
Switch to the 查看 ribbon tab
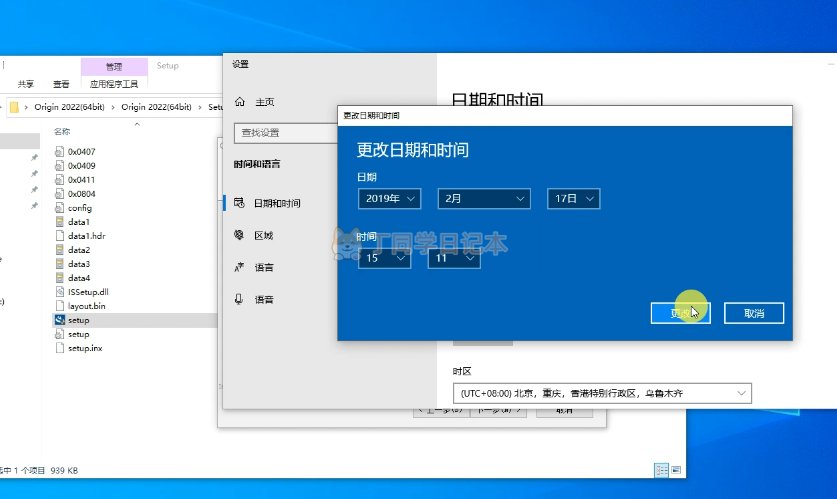click(61, 84)
